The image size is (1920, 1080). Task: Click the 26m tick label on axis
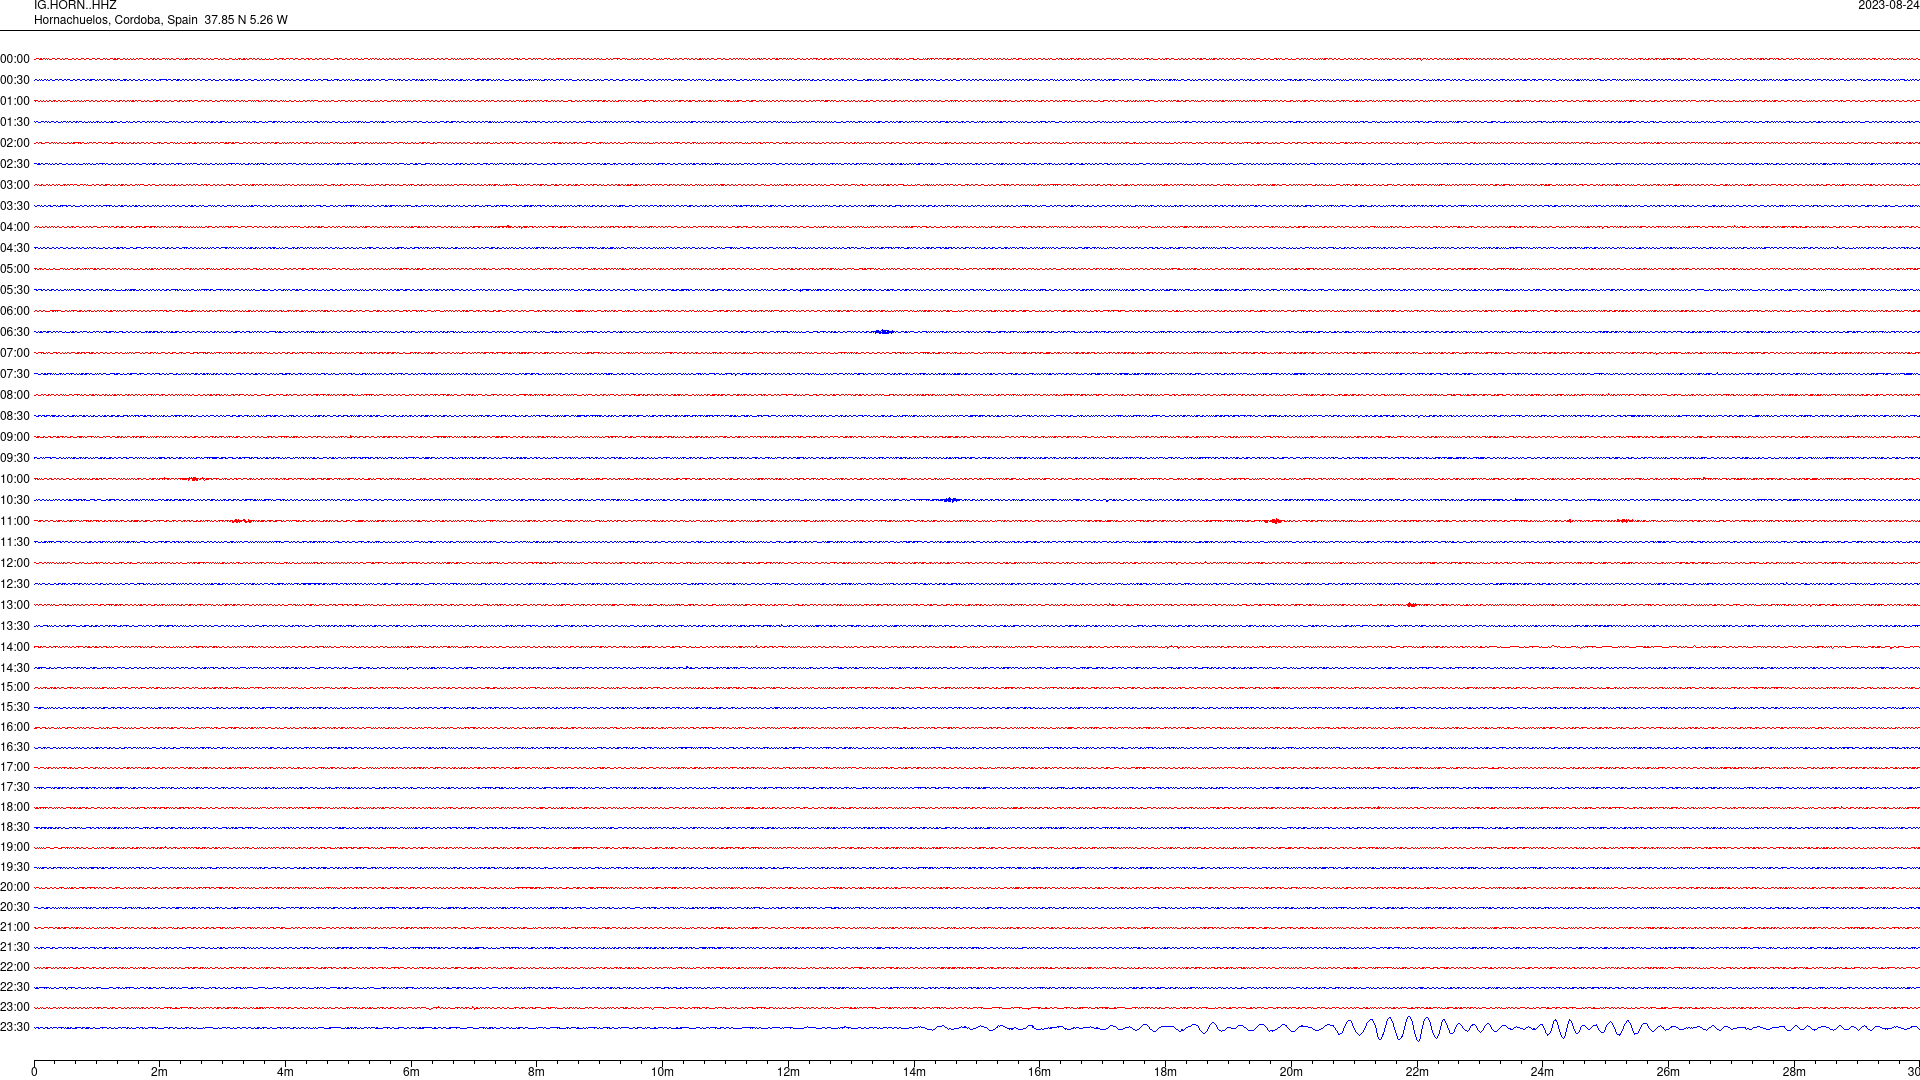pos(1668,1072)
